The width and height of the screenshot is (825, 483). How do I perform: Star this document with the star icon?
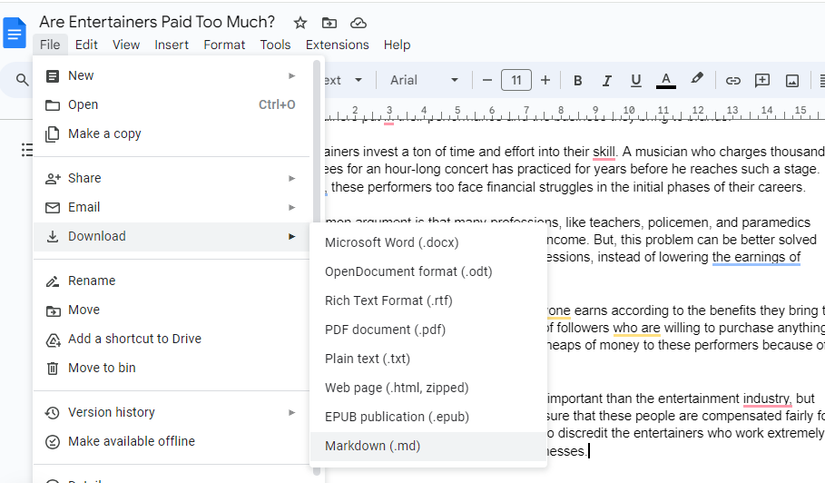[300, 22]
